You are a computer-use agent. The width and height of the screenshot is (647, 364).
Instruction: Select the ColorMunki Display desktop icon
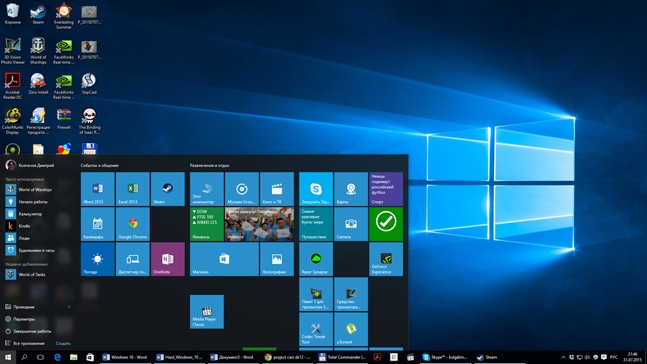[x=12, y=121]
